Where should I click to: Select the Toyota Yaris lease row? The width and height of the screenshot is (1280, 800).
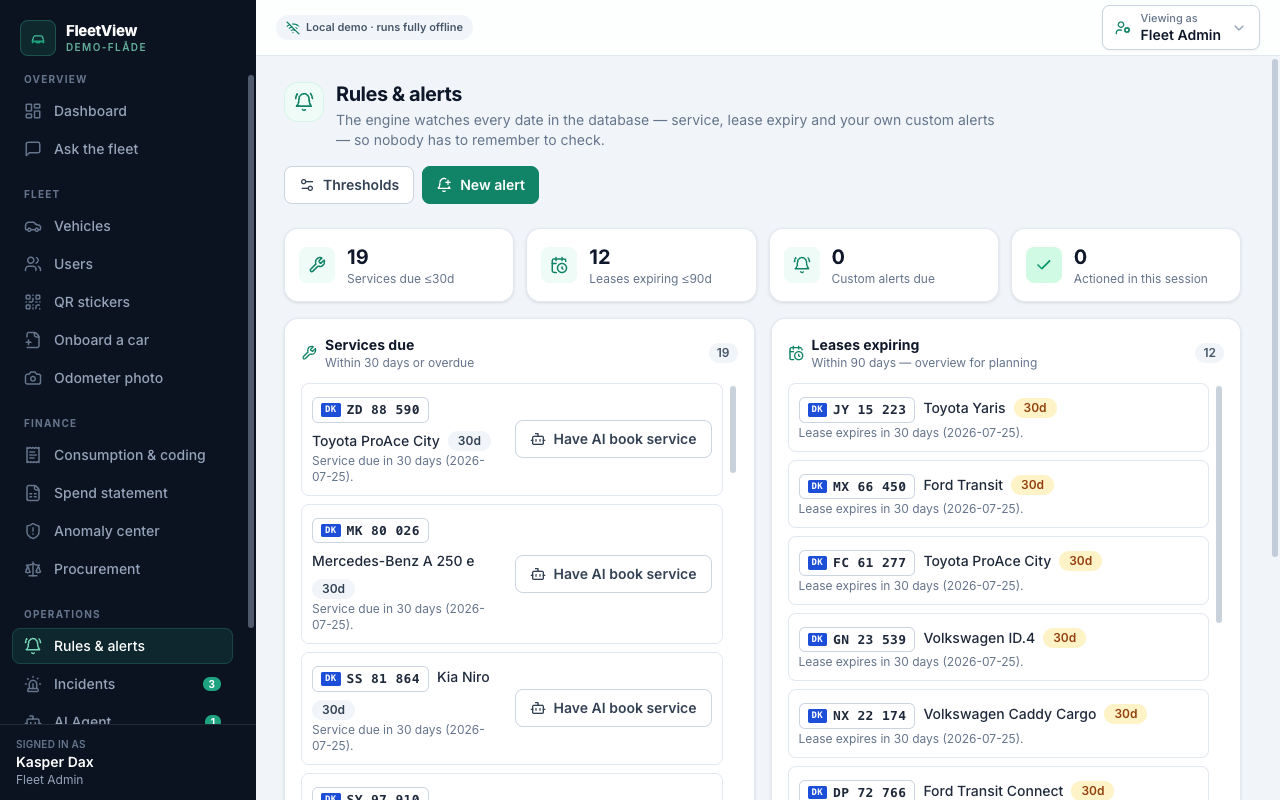[998, 418]
